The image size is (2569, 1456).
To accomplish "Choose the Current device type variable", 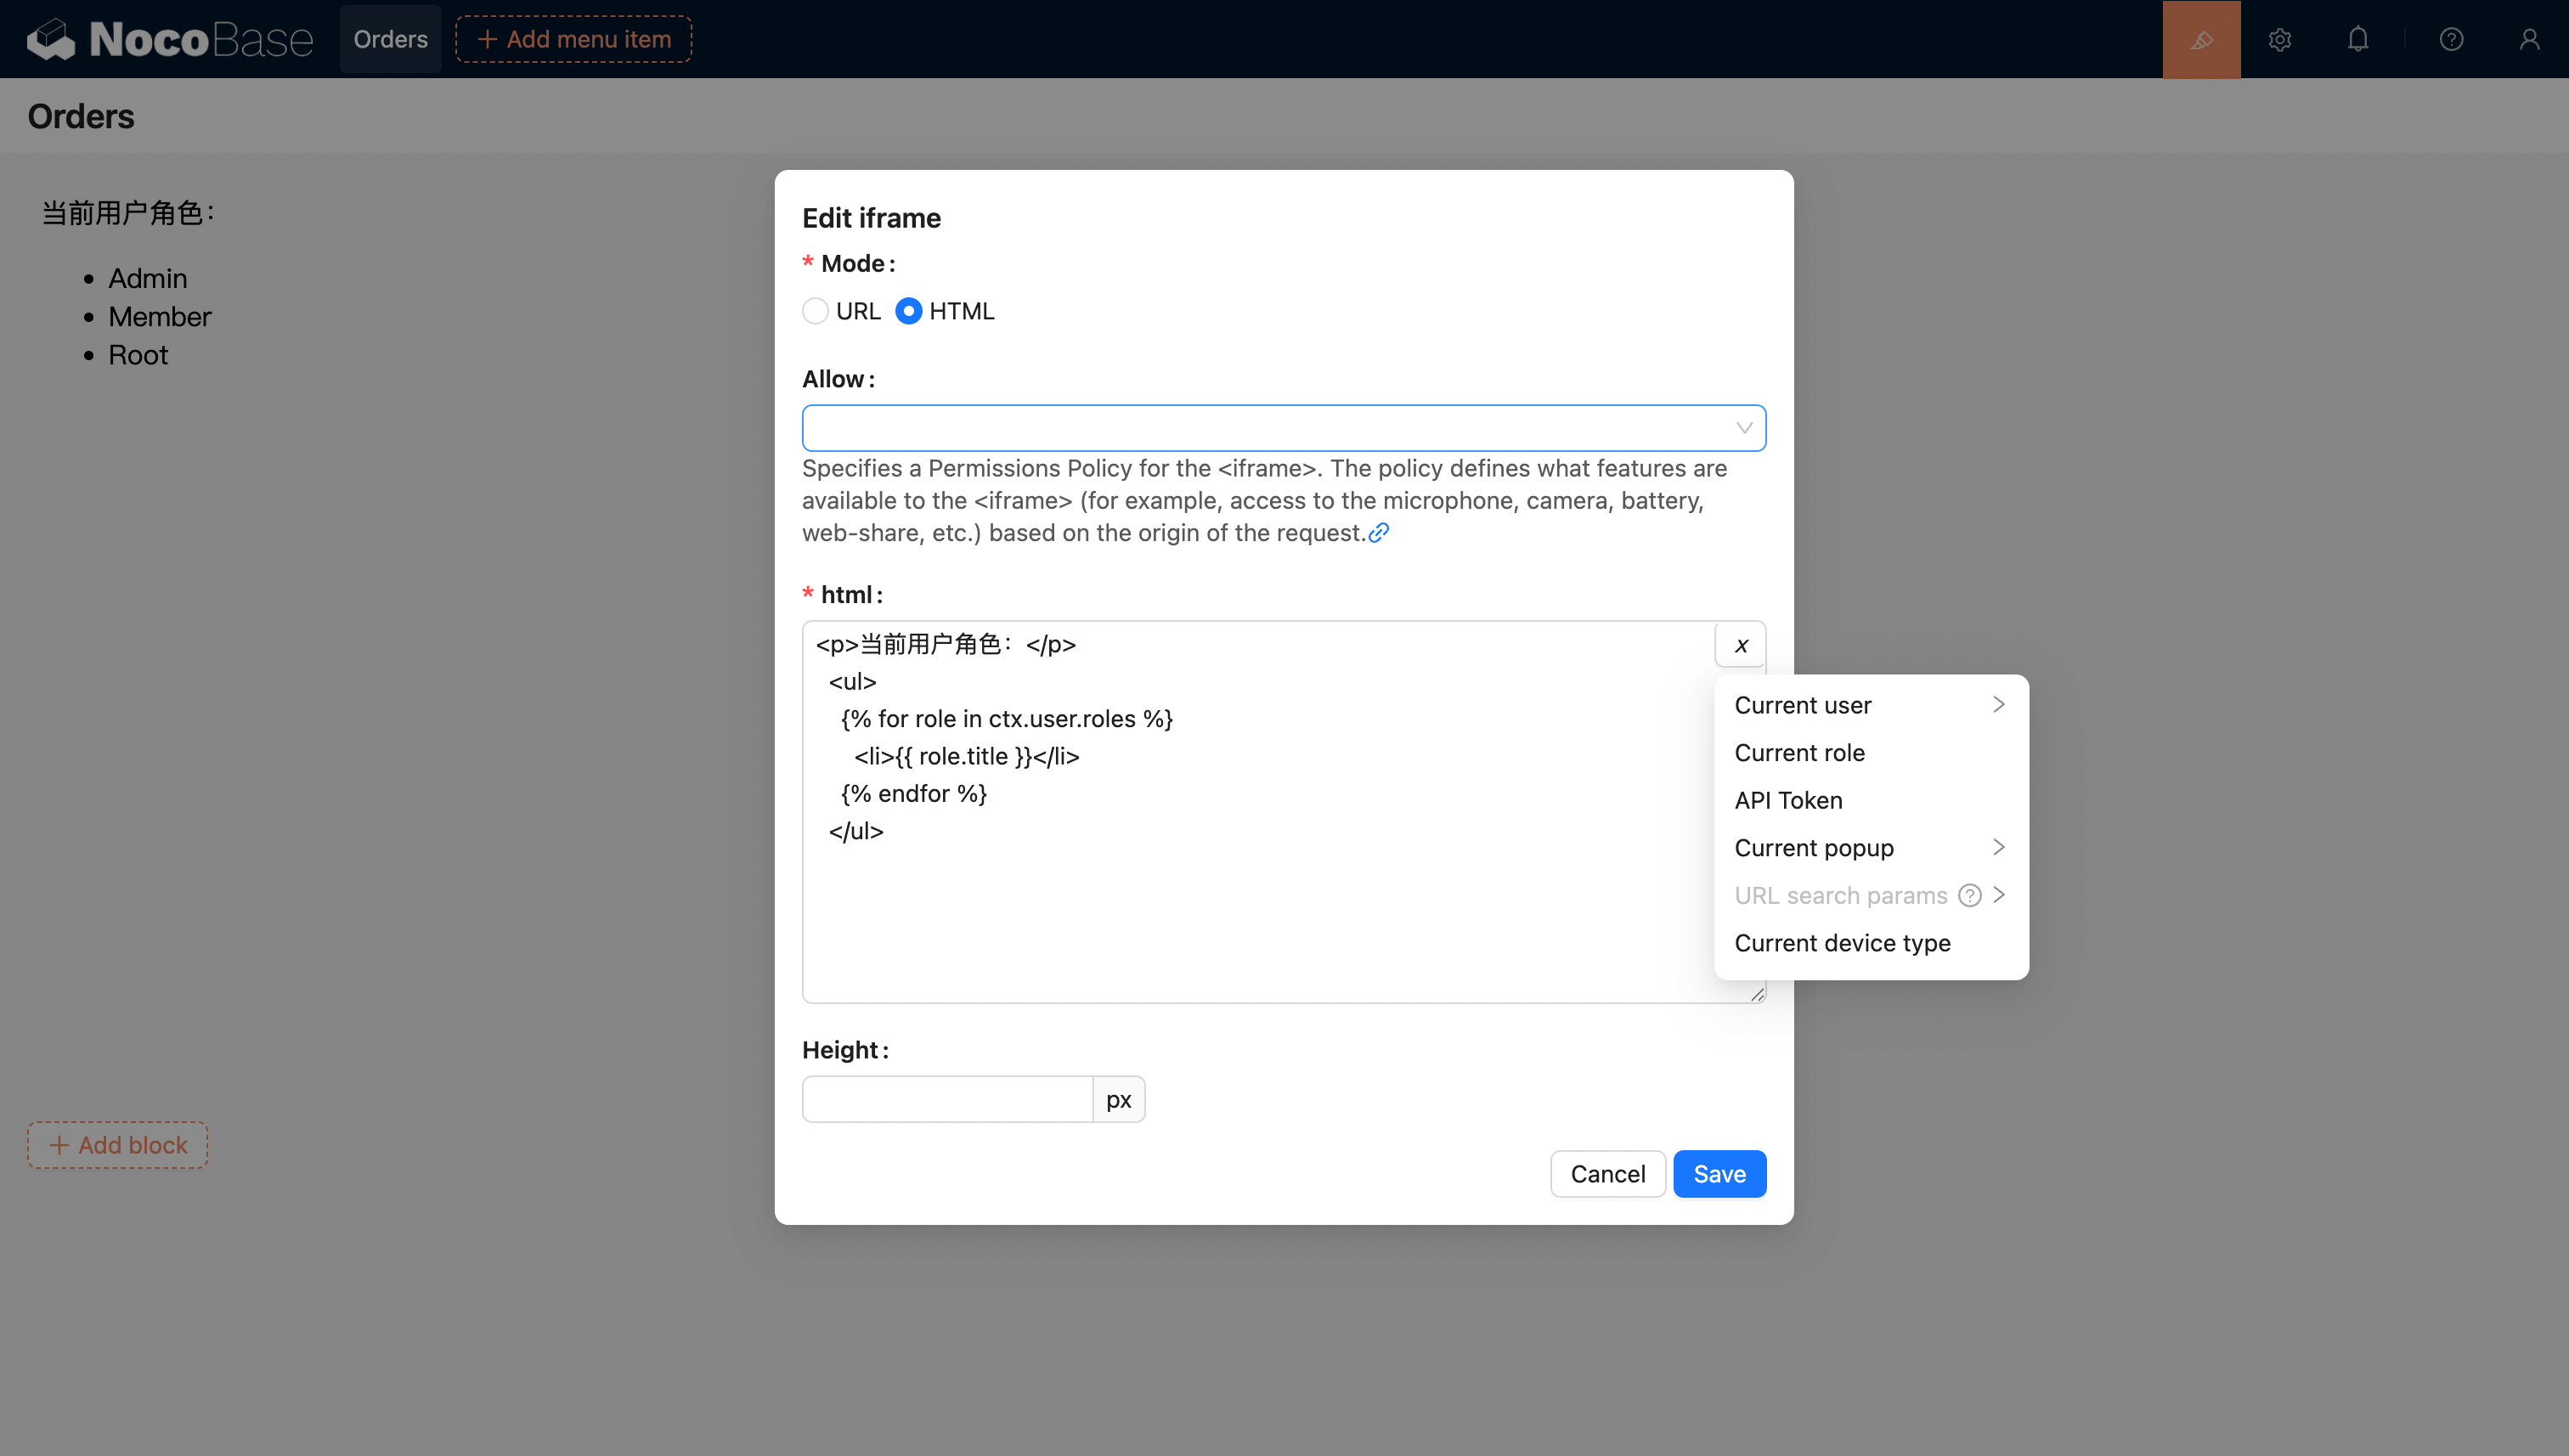I will point(1842,943).
